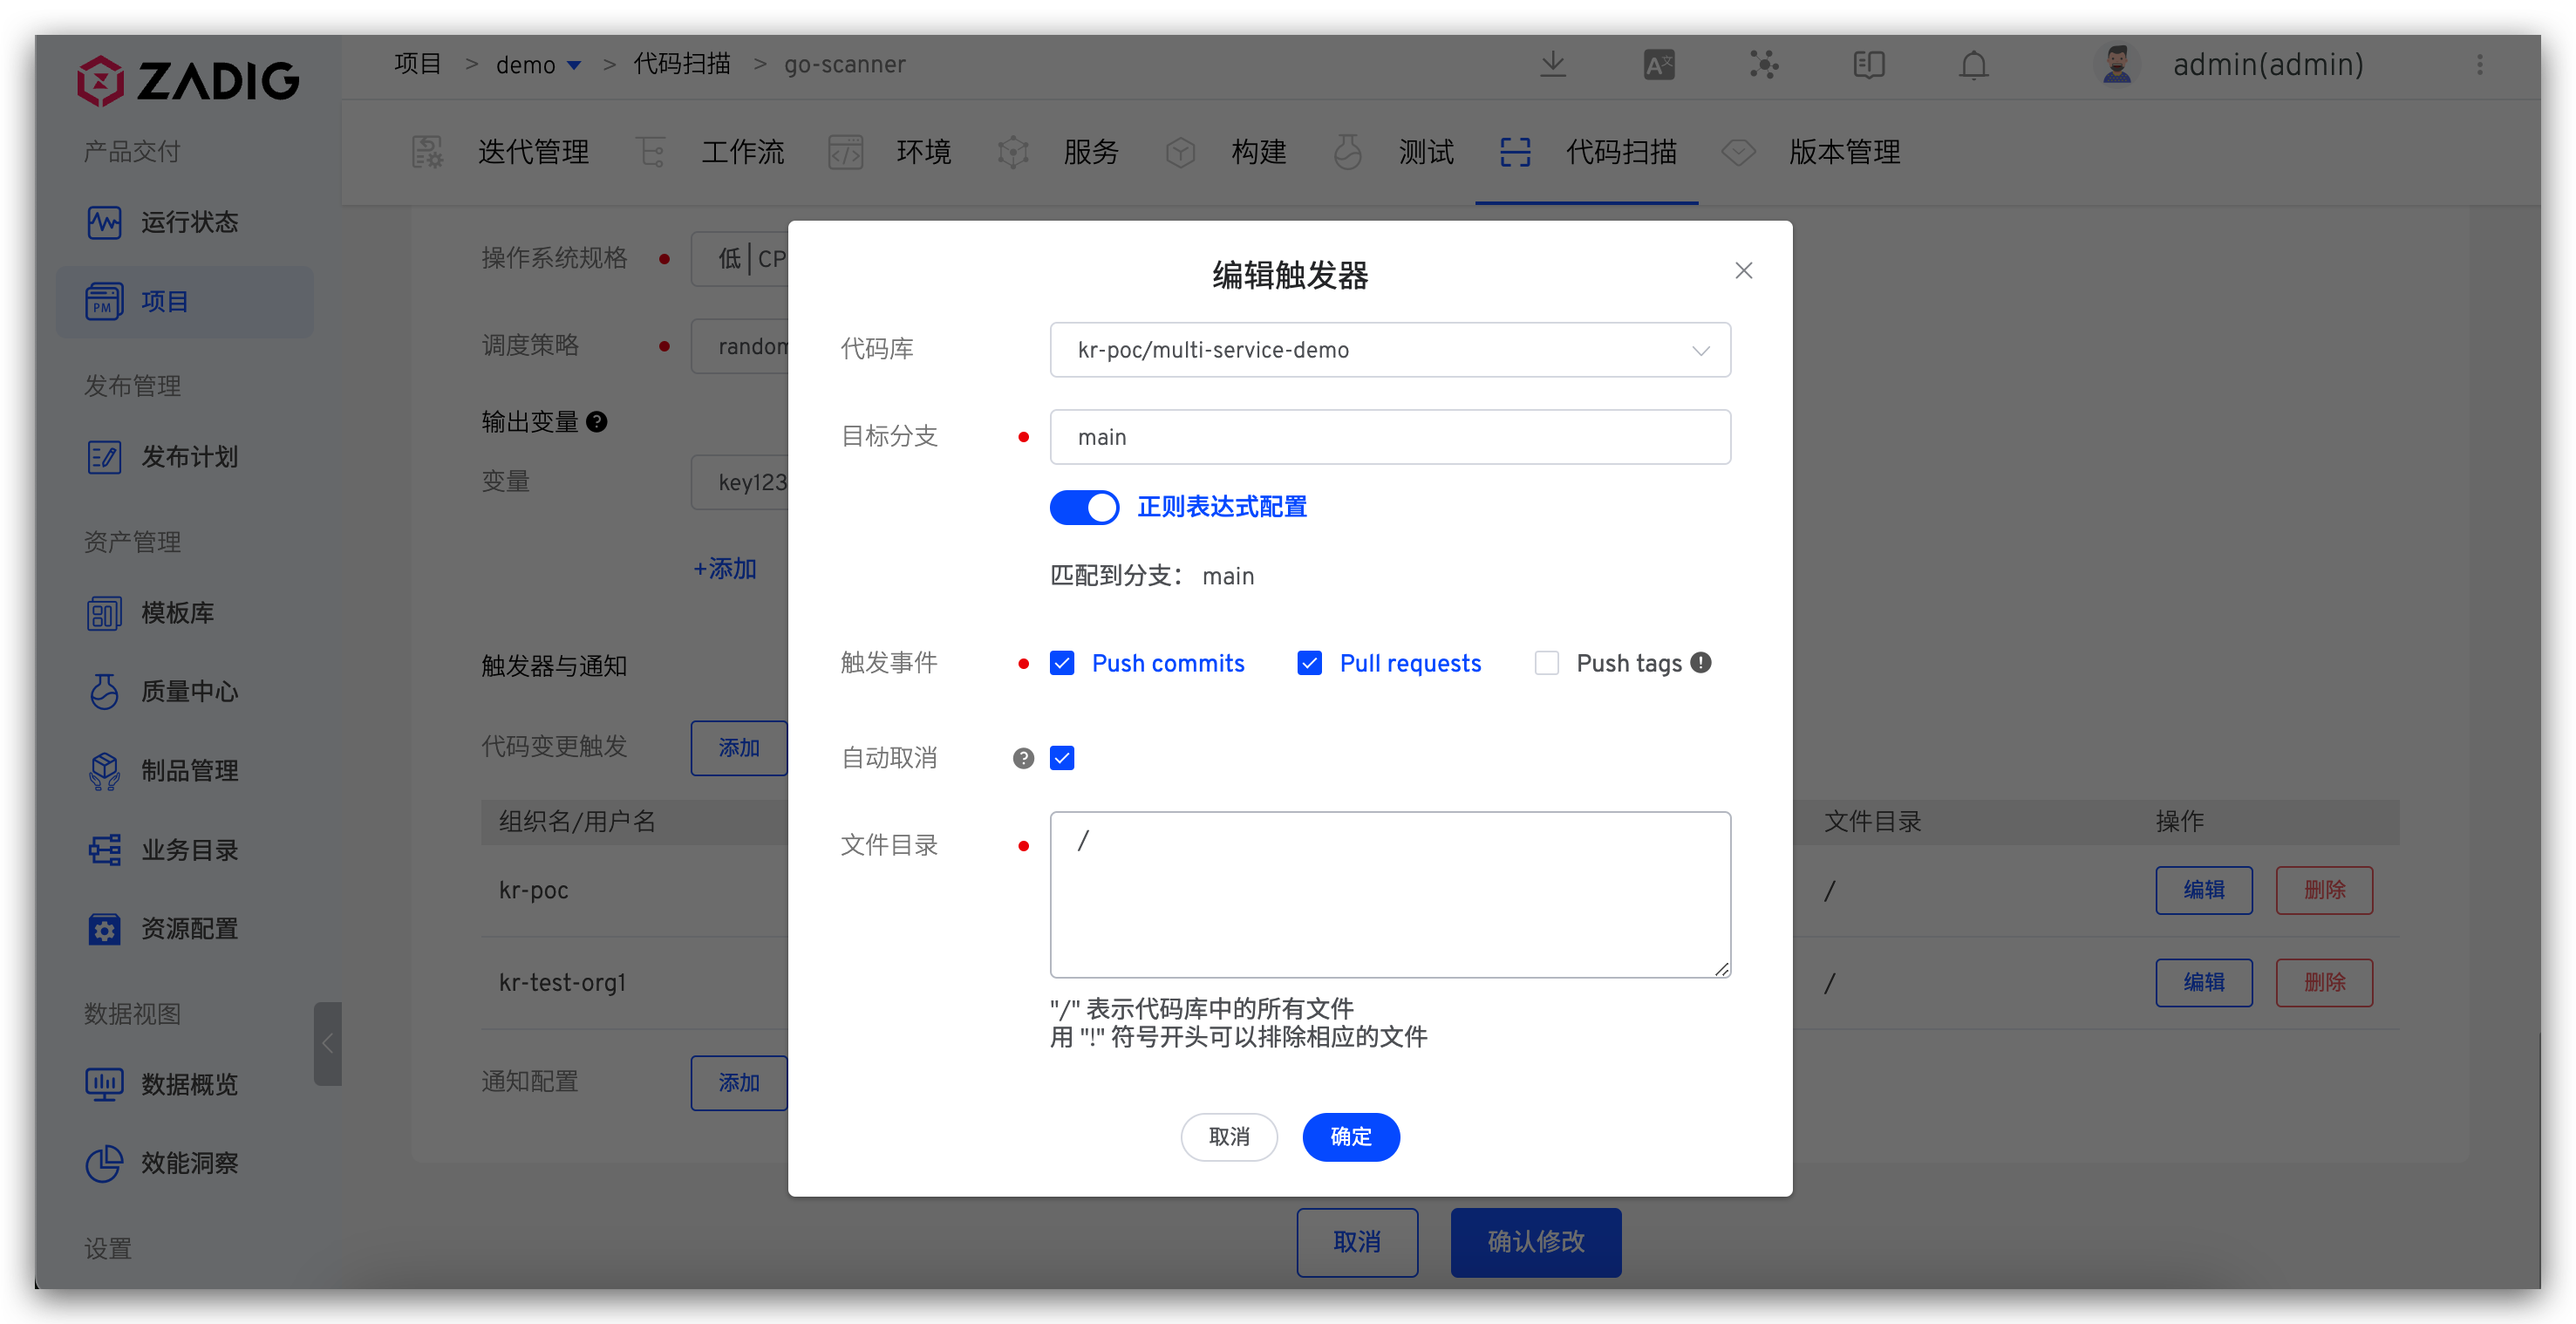The width and height of the screenshot is (2576, 1324).
Task: Open the 代码库 repository dropdown
Action: point(1389,349)
